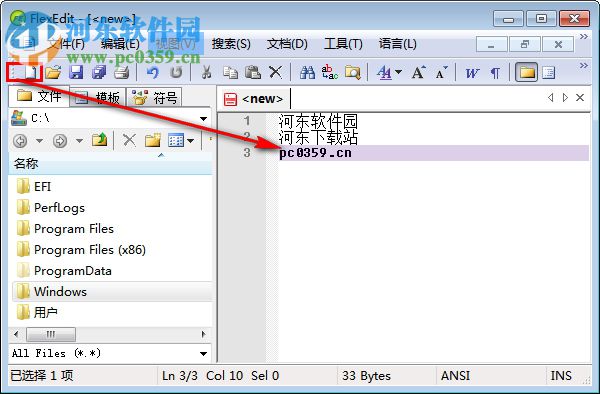This screenshot has height=394, width=600.
Task: Click the text 河东软件园 on line 1
Action: point(318,122)
